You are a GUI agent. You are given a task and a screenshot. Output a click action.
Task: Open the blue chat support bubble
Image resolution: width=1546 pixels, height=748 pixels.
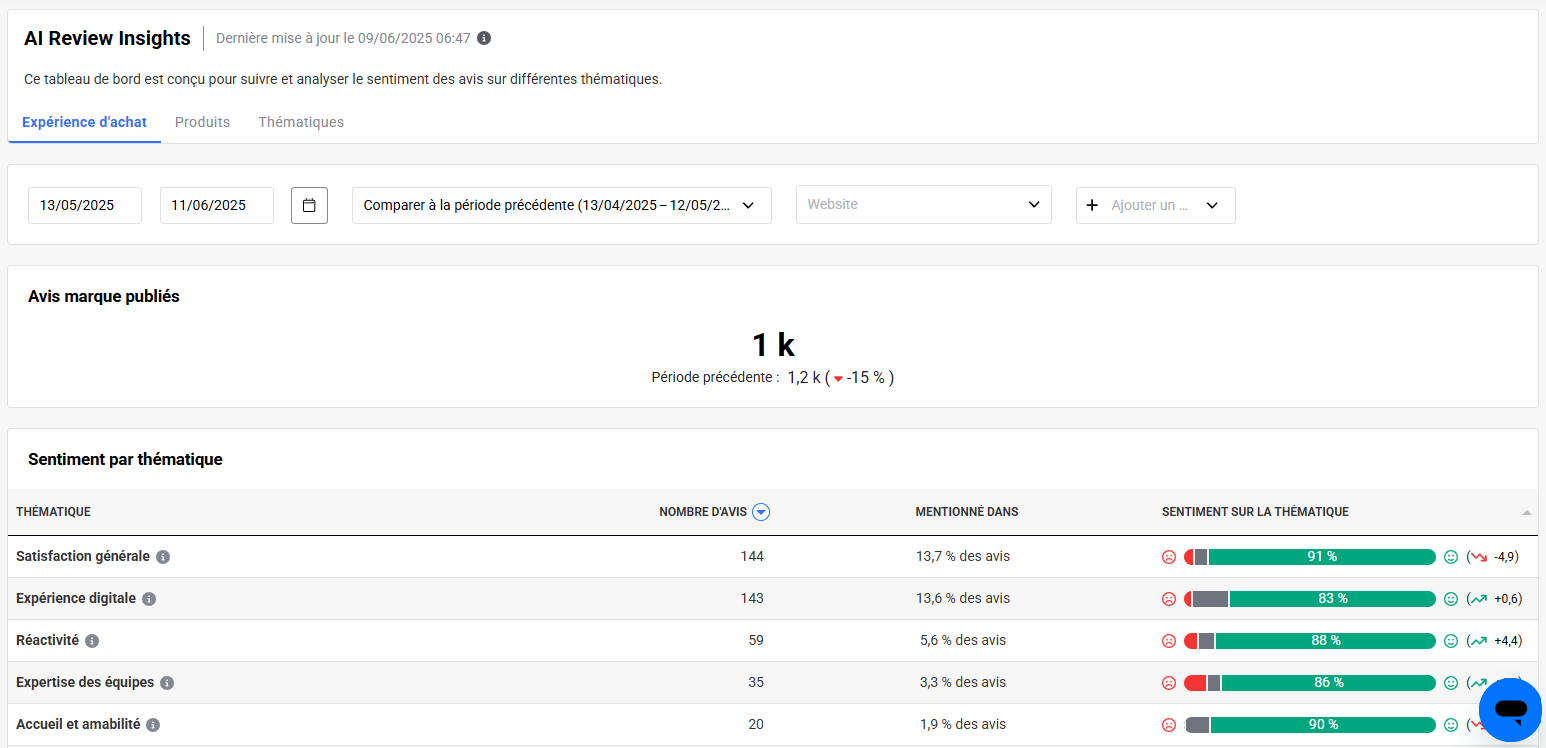coord(1510,709)
